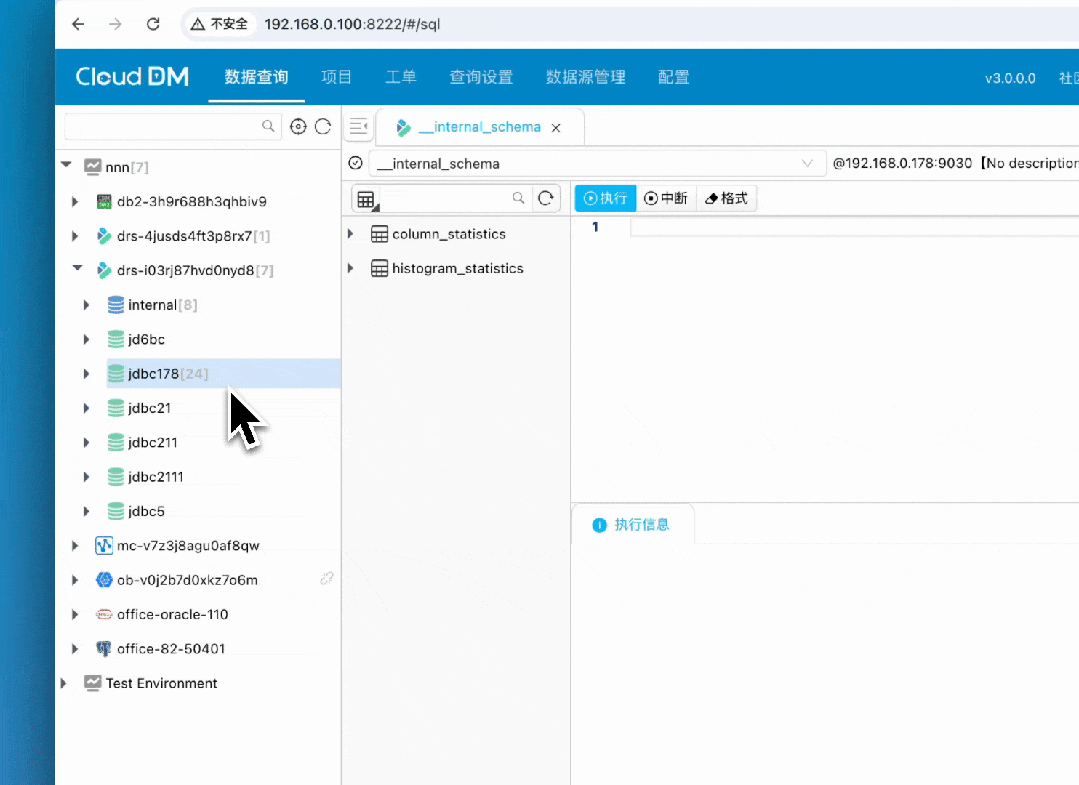Click the office-82-50401 PostgreSQL icon
The width and height of the screenshot is (1079, 785).
(104, 649)
